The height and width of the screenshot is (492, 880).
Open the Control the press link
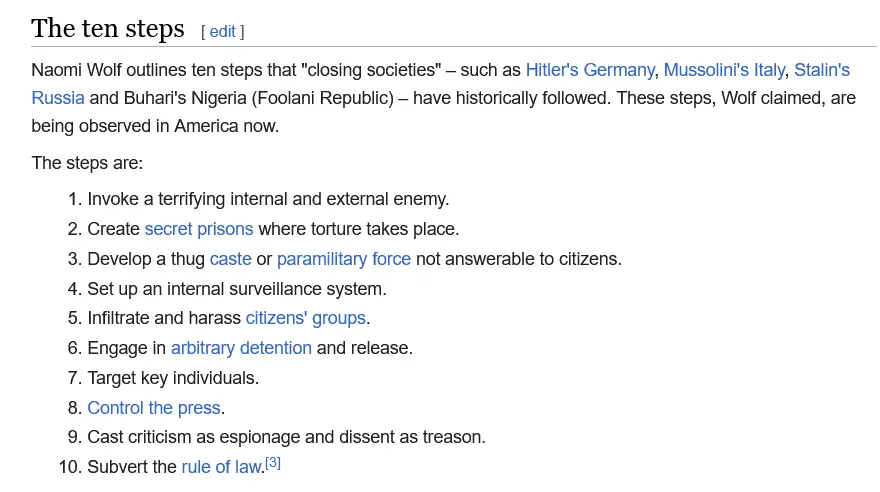click(x=153, y=408)
